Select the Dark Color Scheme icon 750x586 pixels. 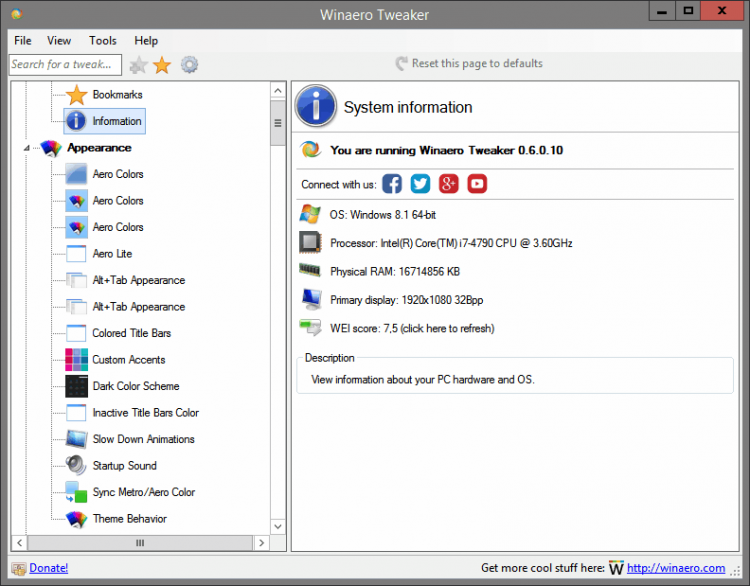click(77, 386)
